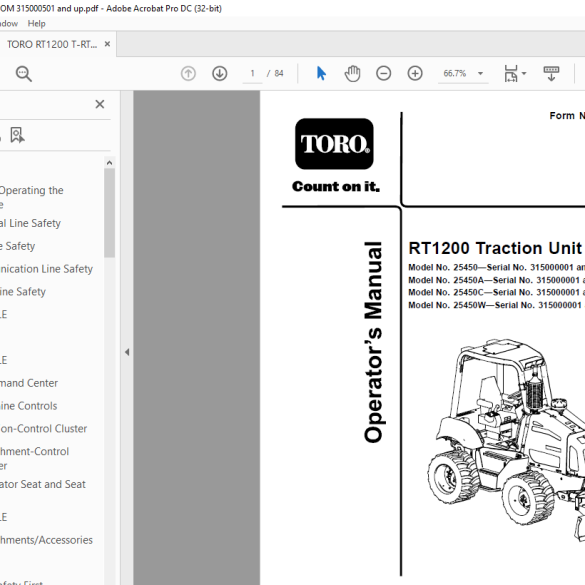
Task: Click 'Model No. 25450A' line
Action: (x=497, y=280)
